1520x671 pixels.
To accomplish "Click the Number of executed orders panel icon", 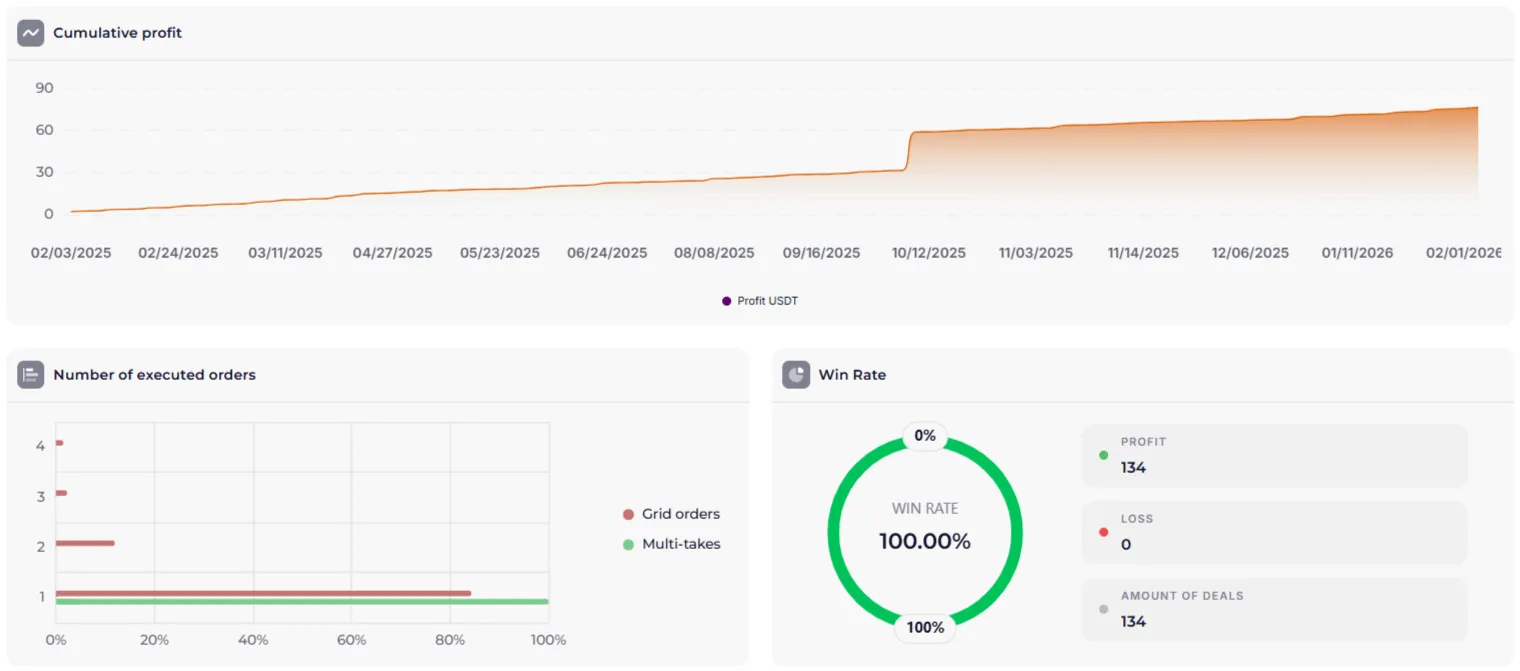I will point(30,374).
